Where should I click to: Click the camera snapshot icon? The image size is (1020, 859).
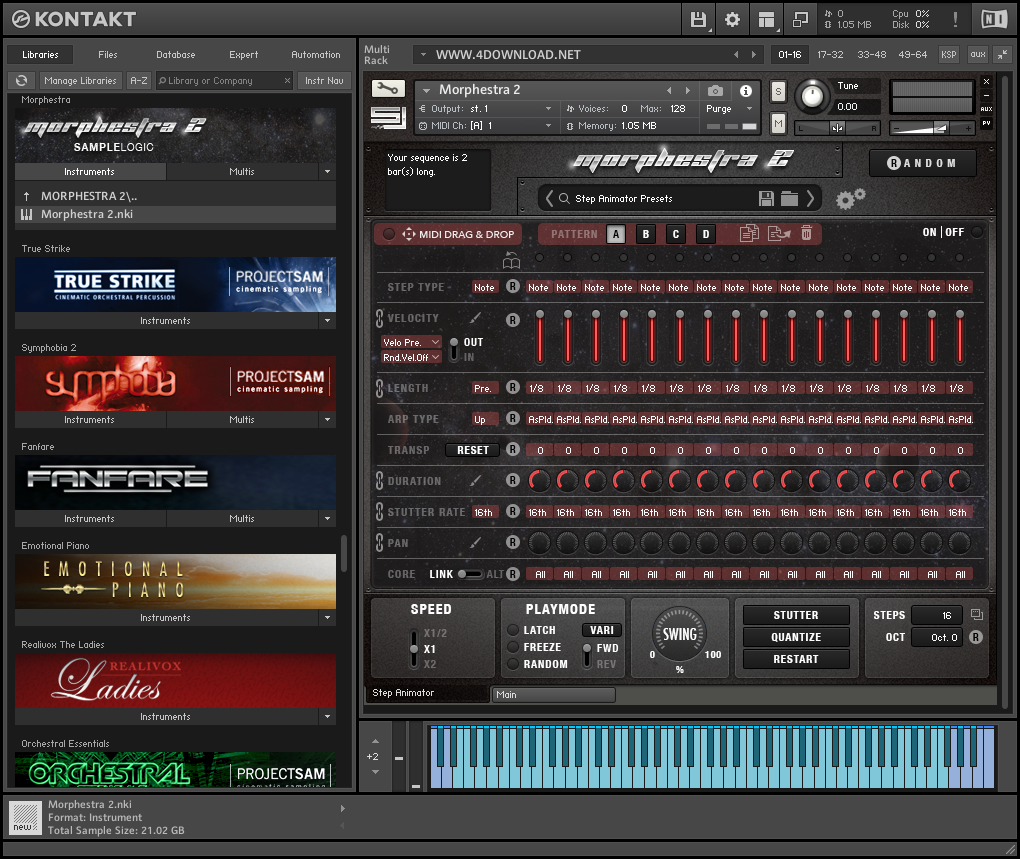tap(715, 91)
